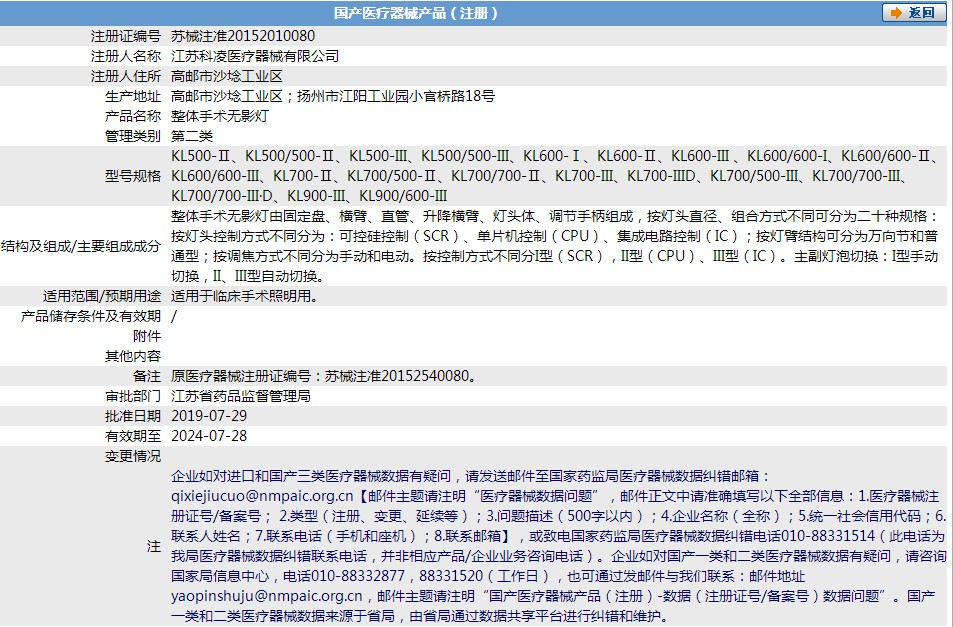
Task: Select final note line starting 一类和二类医疗器械数据来源于省局
Action: point(421,616)
